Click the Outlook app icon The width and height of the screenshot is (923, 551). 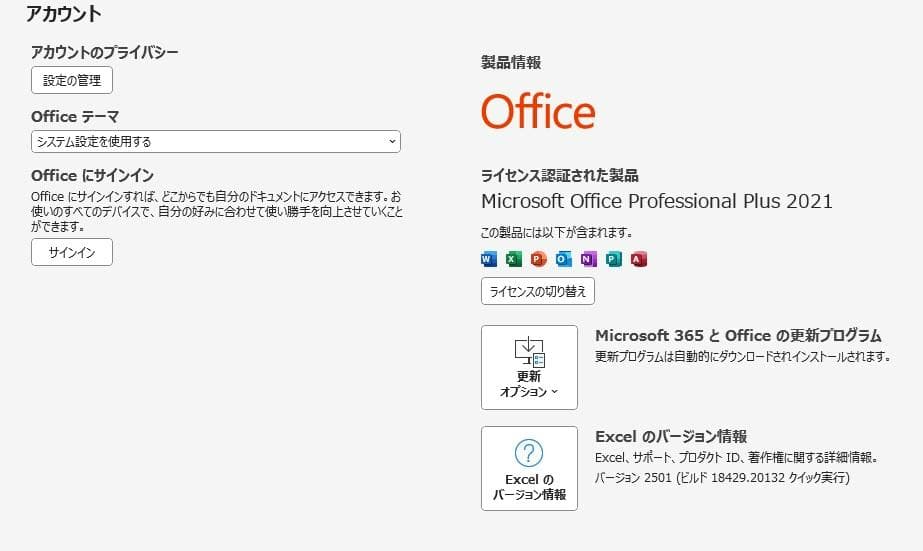coord(564,259)
